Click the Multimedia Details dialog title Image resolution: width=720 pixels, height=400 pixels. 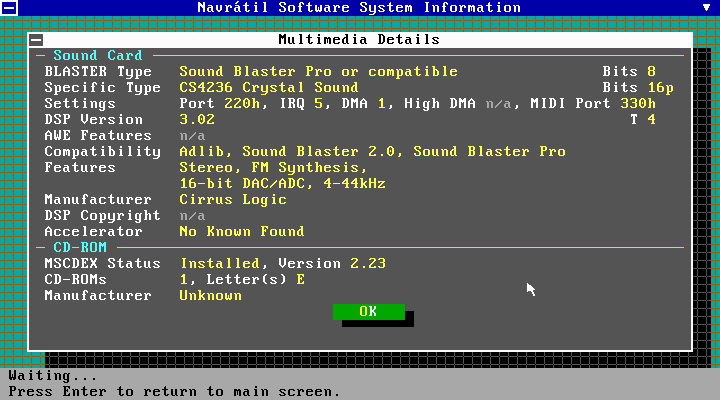[358, 40]
